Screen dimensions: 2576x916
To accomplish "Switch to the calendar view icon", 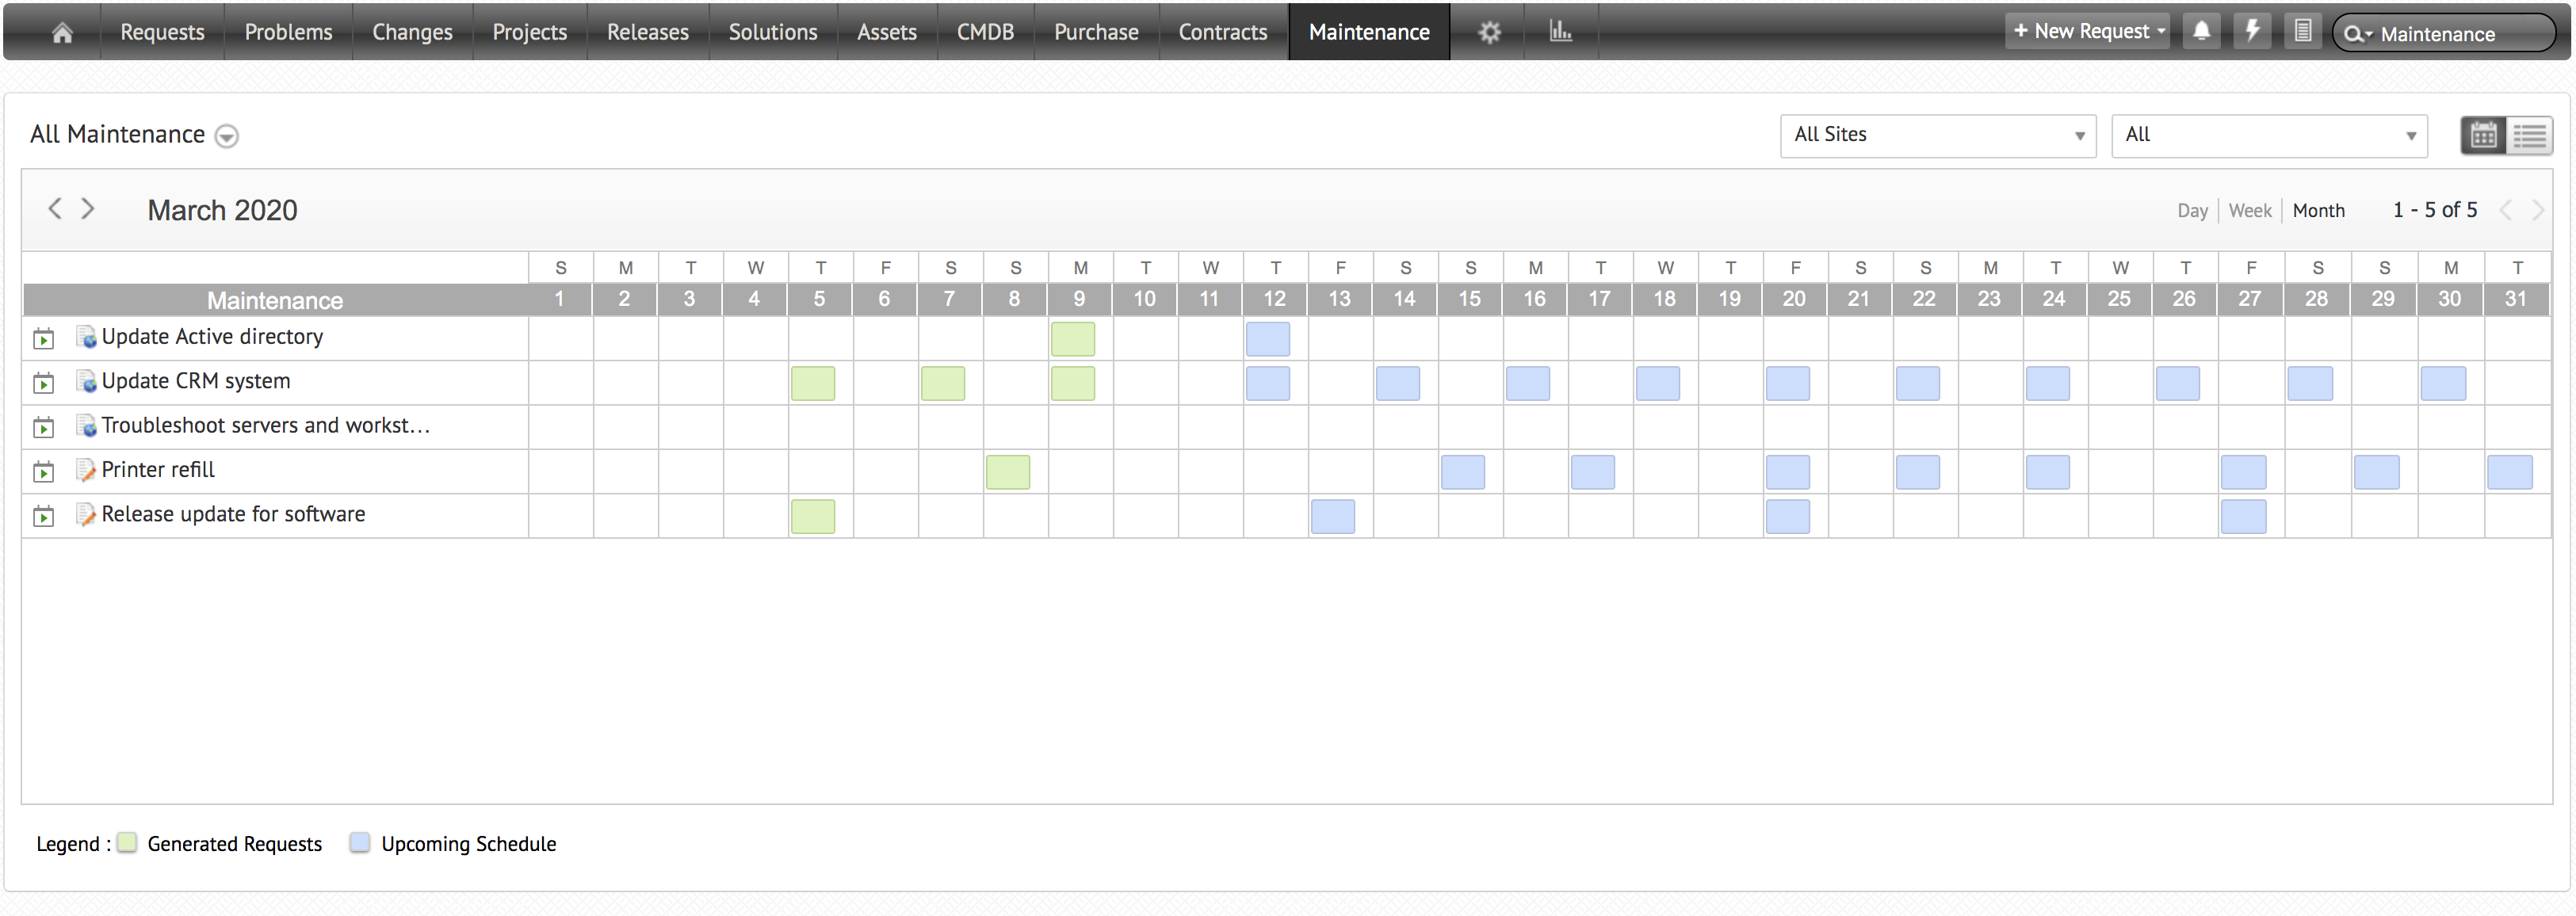I will pos(2483,135).
